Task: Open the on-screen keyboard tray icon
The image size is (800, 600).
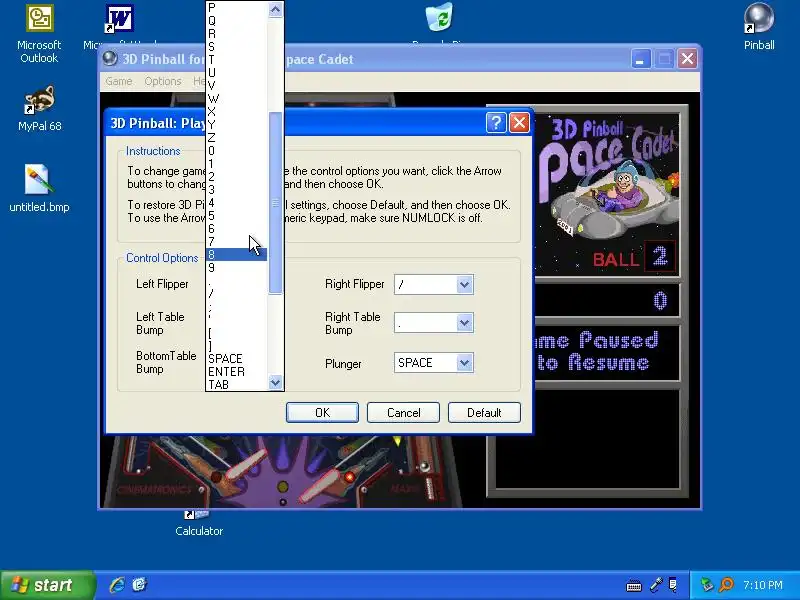Action: 634,585
